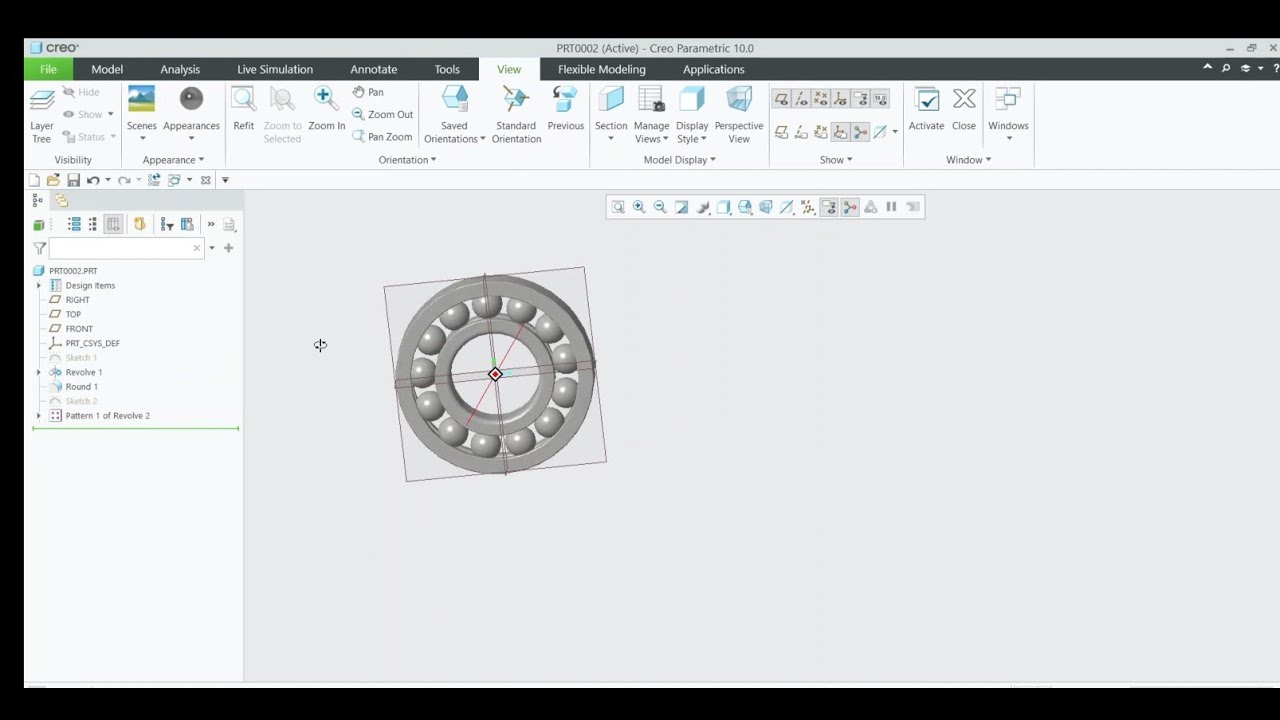
Task: Click Repaint in the in-graphics toolbar
Action: (681, 207)
